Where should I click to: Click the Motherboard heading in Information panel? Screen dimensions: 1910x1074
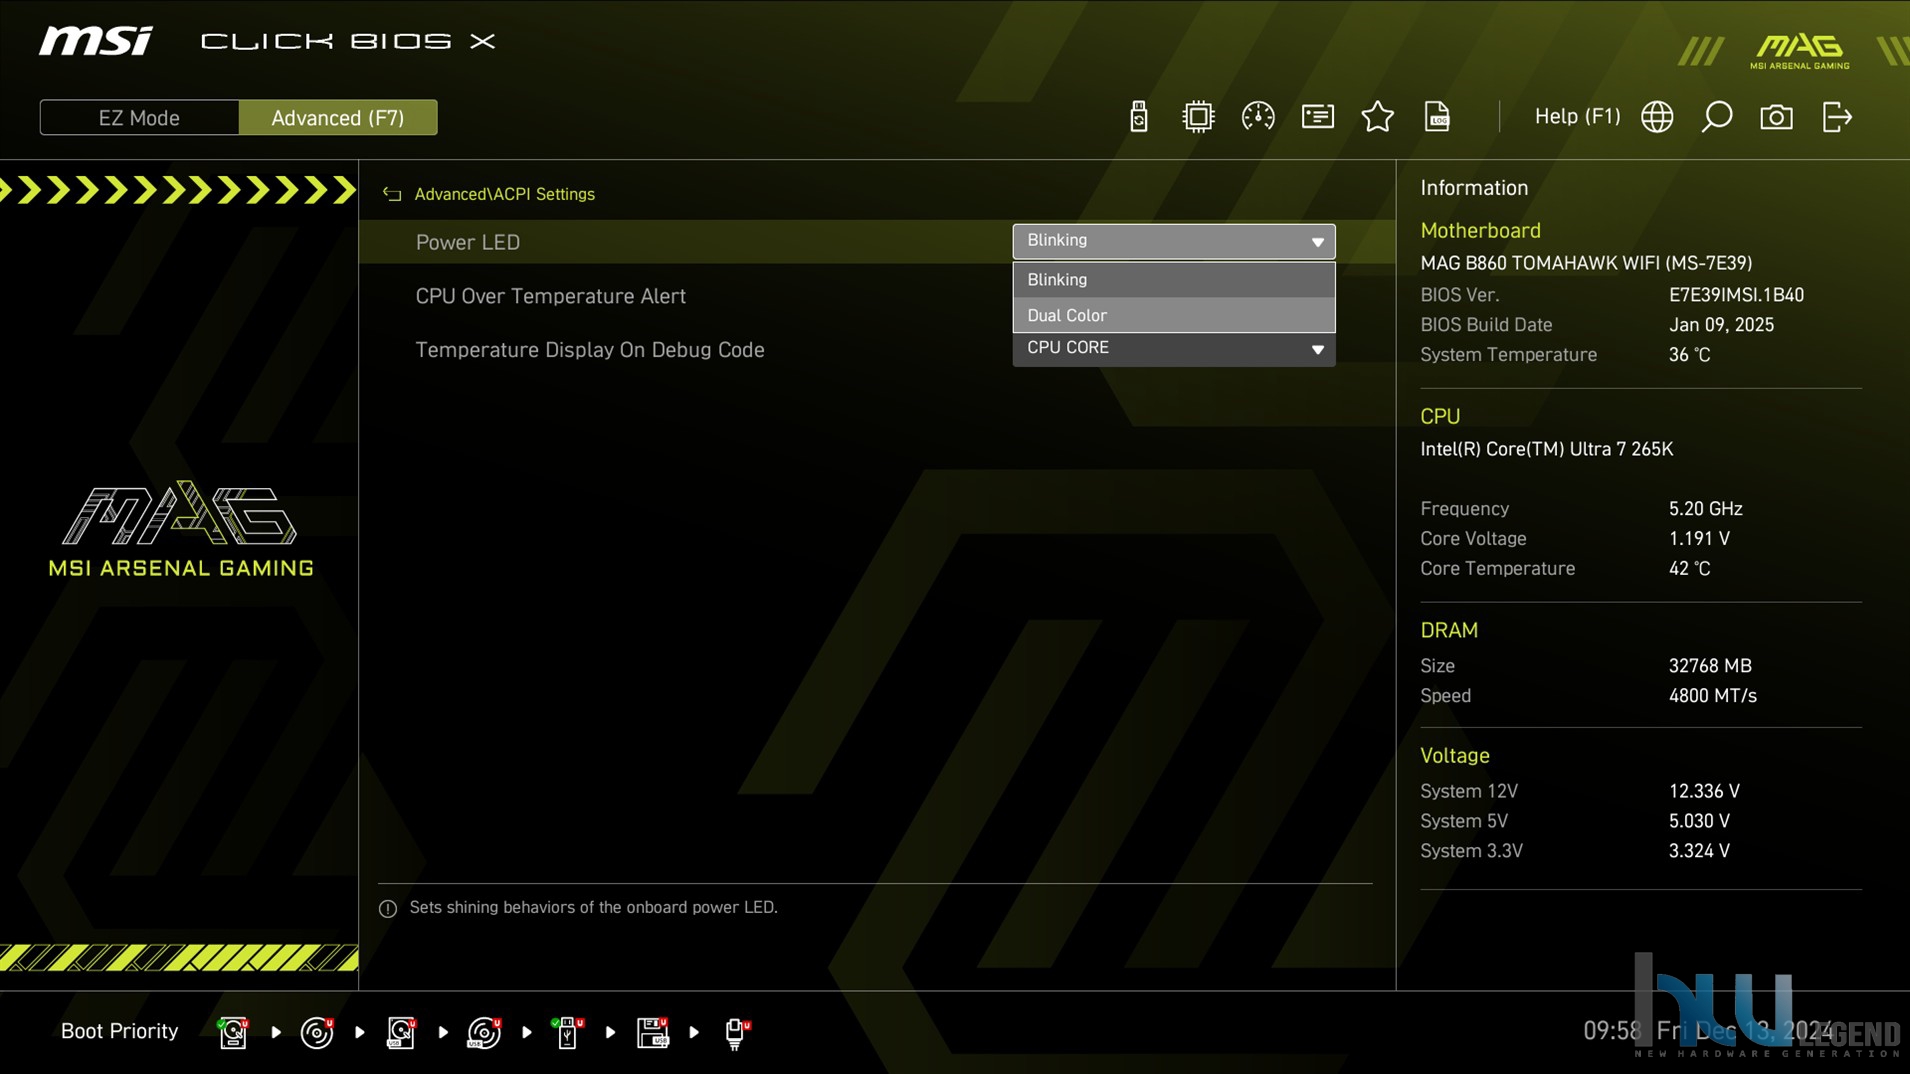1480,230
